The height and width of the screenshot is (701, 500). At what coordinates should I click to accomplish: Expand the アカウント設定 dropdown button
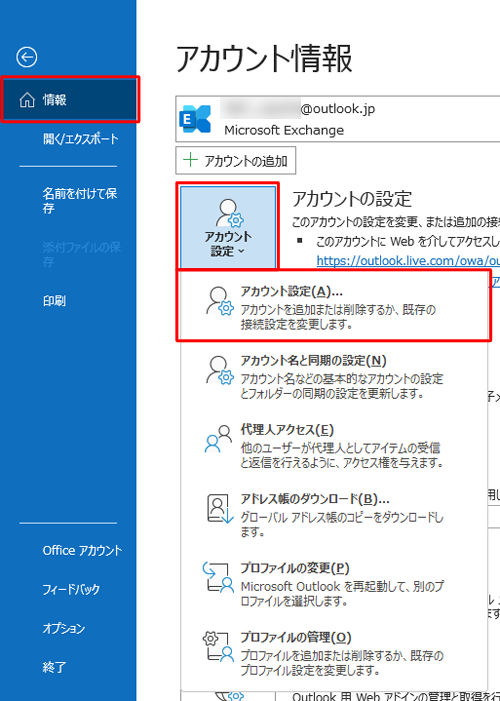click(228, 227)
